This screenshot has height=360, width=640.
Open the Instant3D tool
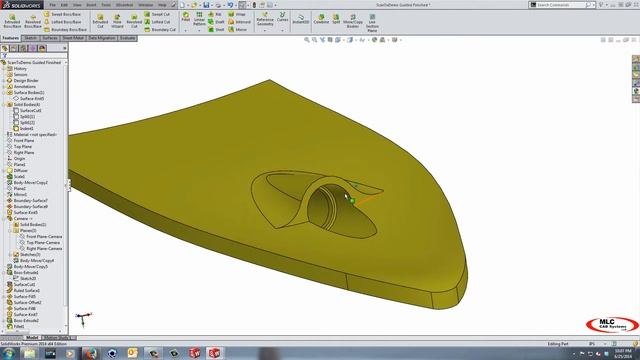pos(301,19)
